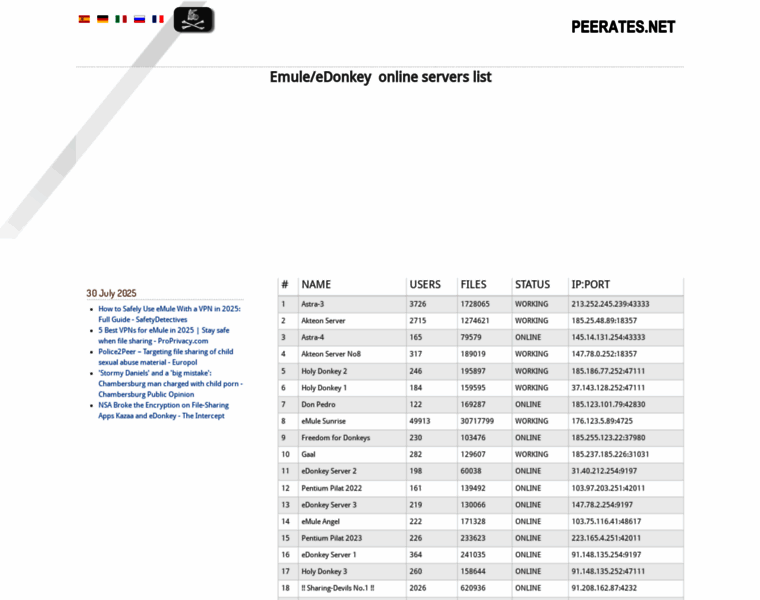Open the Police2Peer Europol article link
760x600 pixels.
(x=166, y=357)
